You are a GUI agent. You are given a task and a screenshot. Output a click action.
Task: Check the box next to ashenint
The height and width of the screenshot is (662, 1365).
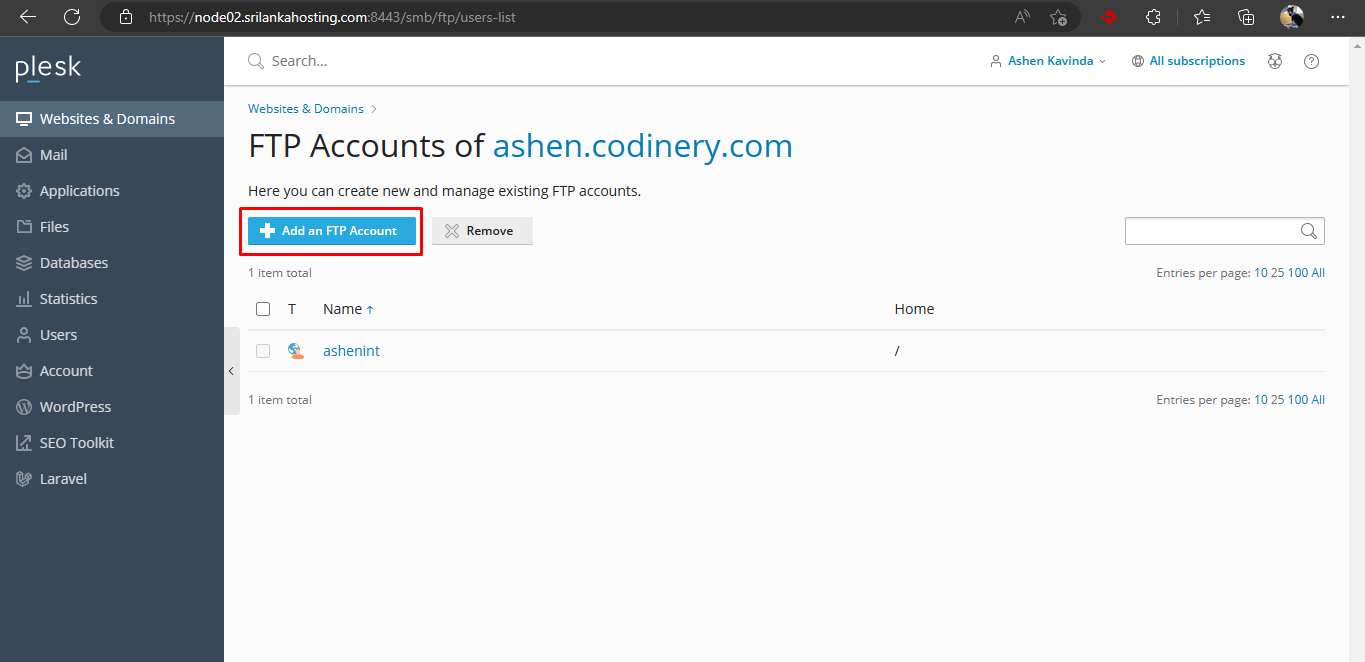pyautogui.click(x=263, y=351)
